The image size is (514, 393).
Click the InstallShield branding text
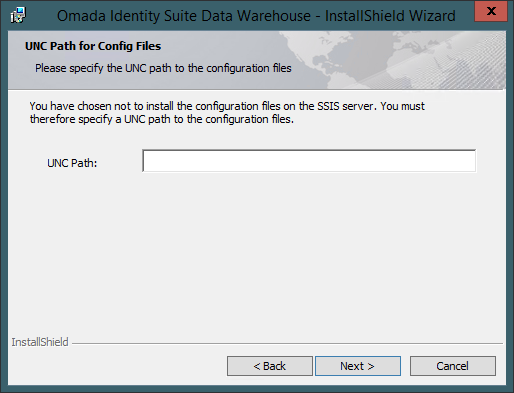click(x=40, y=342)
